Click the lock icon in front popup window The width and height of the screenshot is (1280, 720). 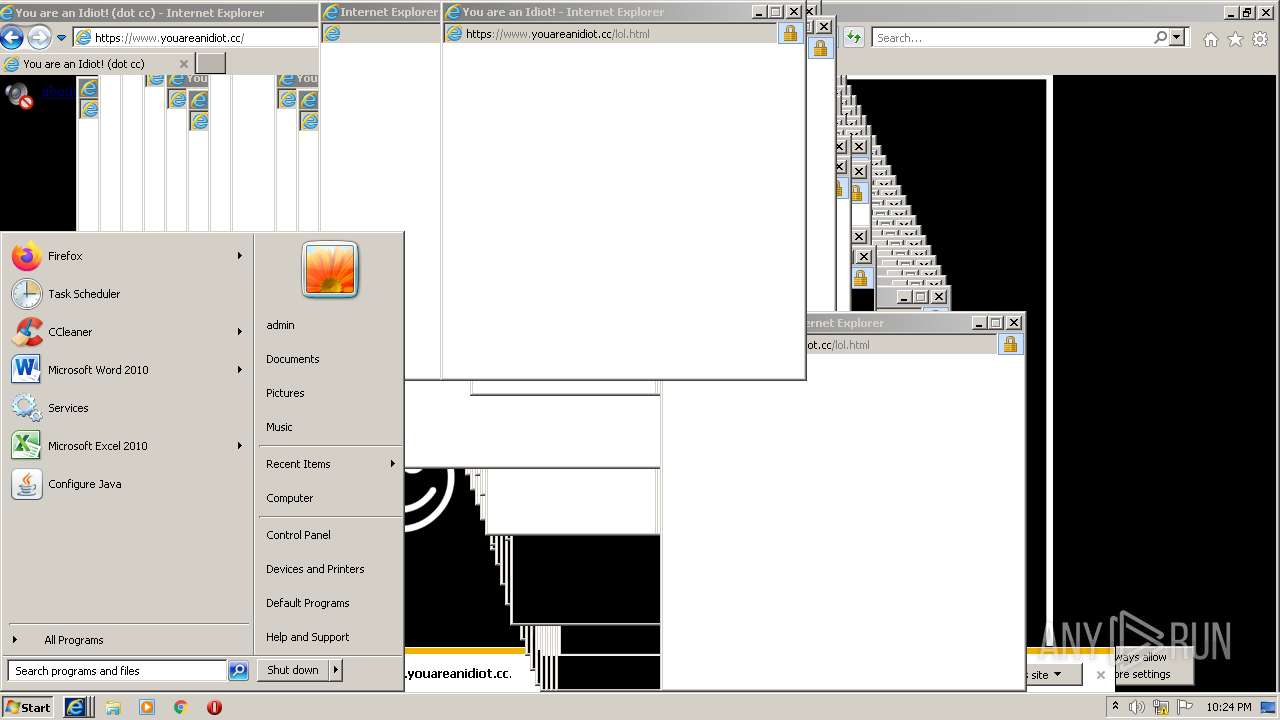(x=790, y=33)
